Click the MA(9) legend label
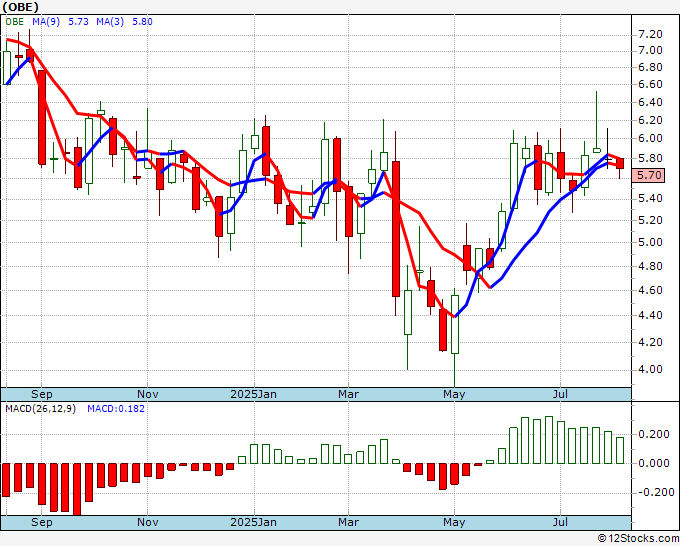This screenshot has width=680, height=546. click(x=46, y=22)
